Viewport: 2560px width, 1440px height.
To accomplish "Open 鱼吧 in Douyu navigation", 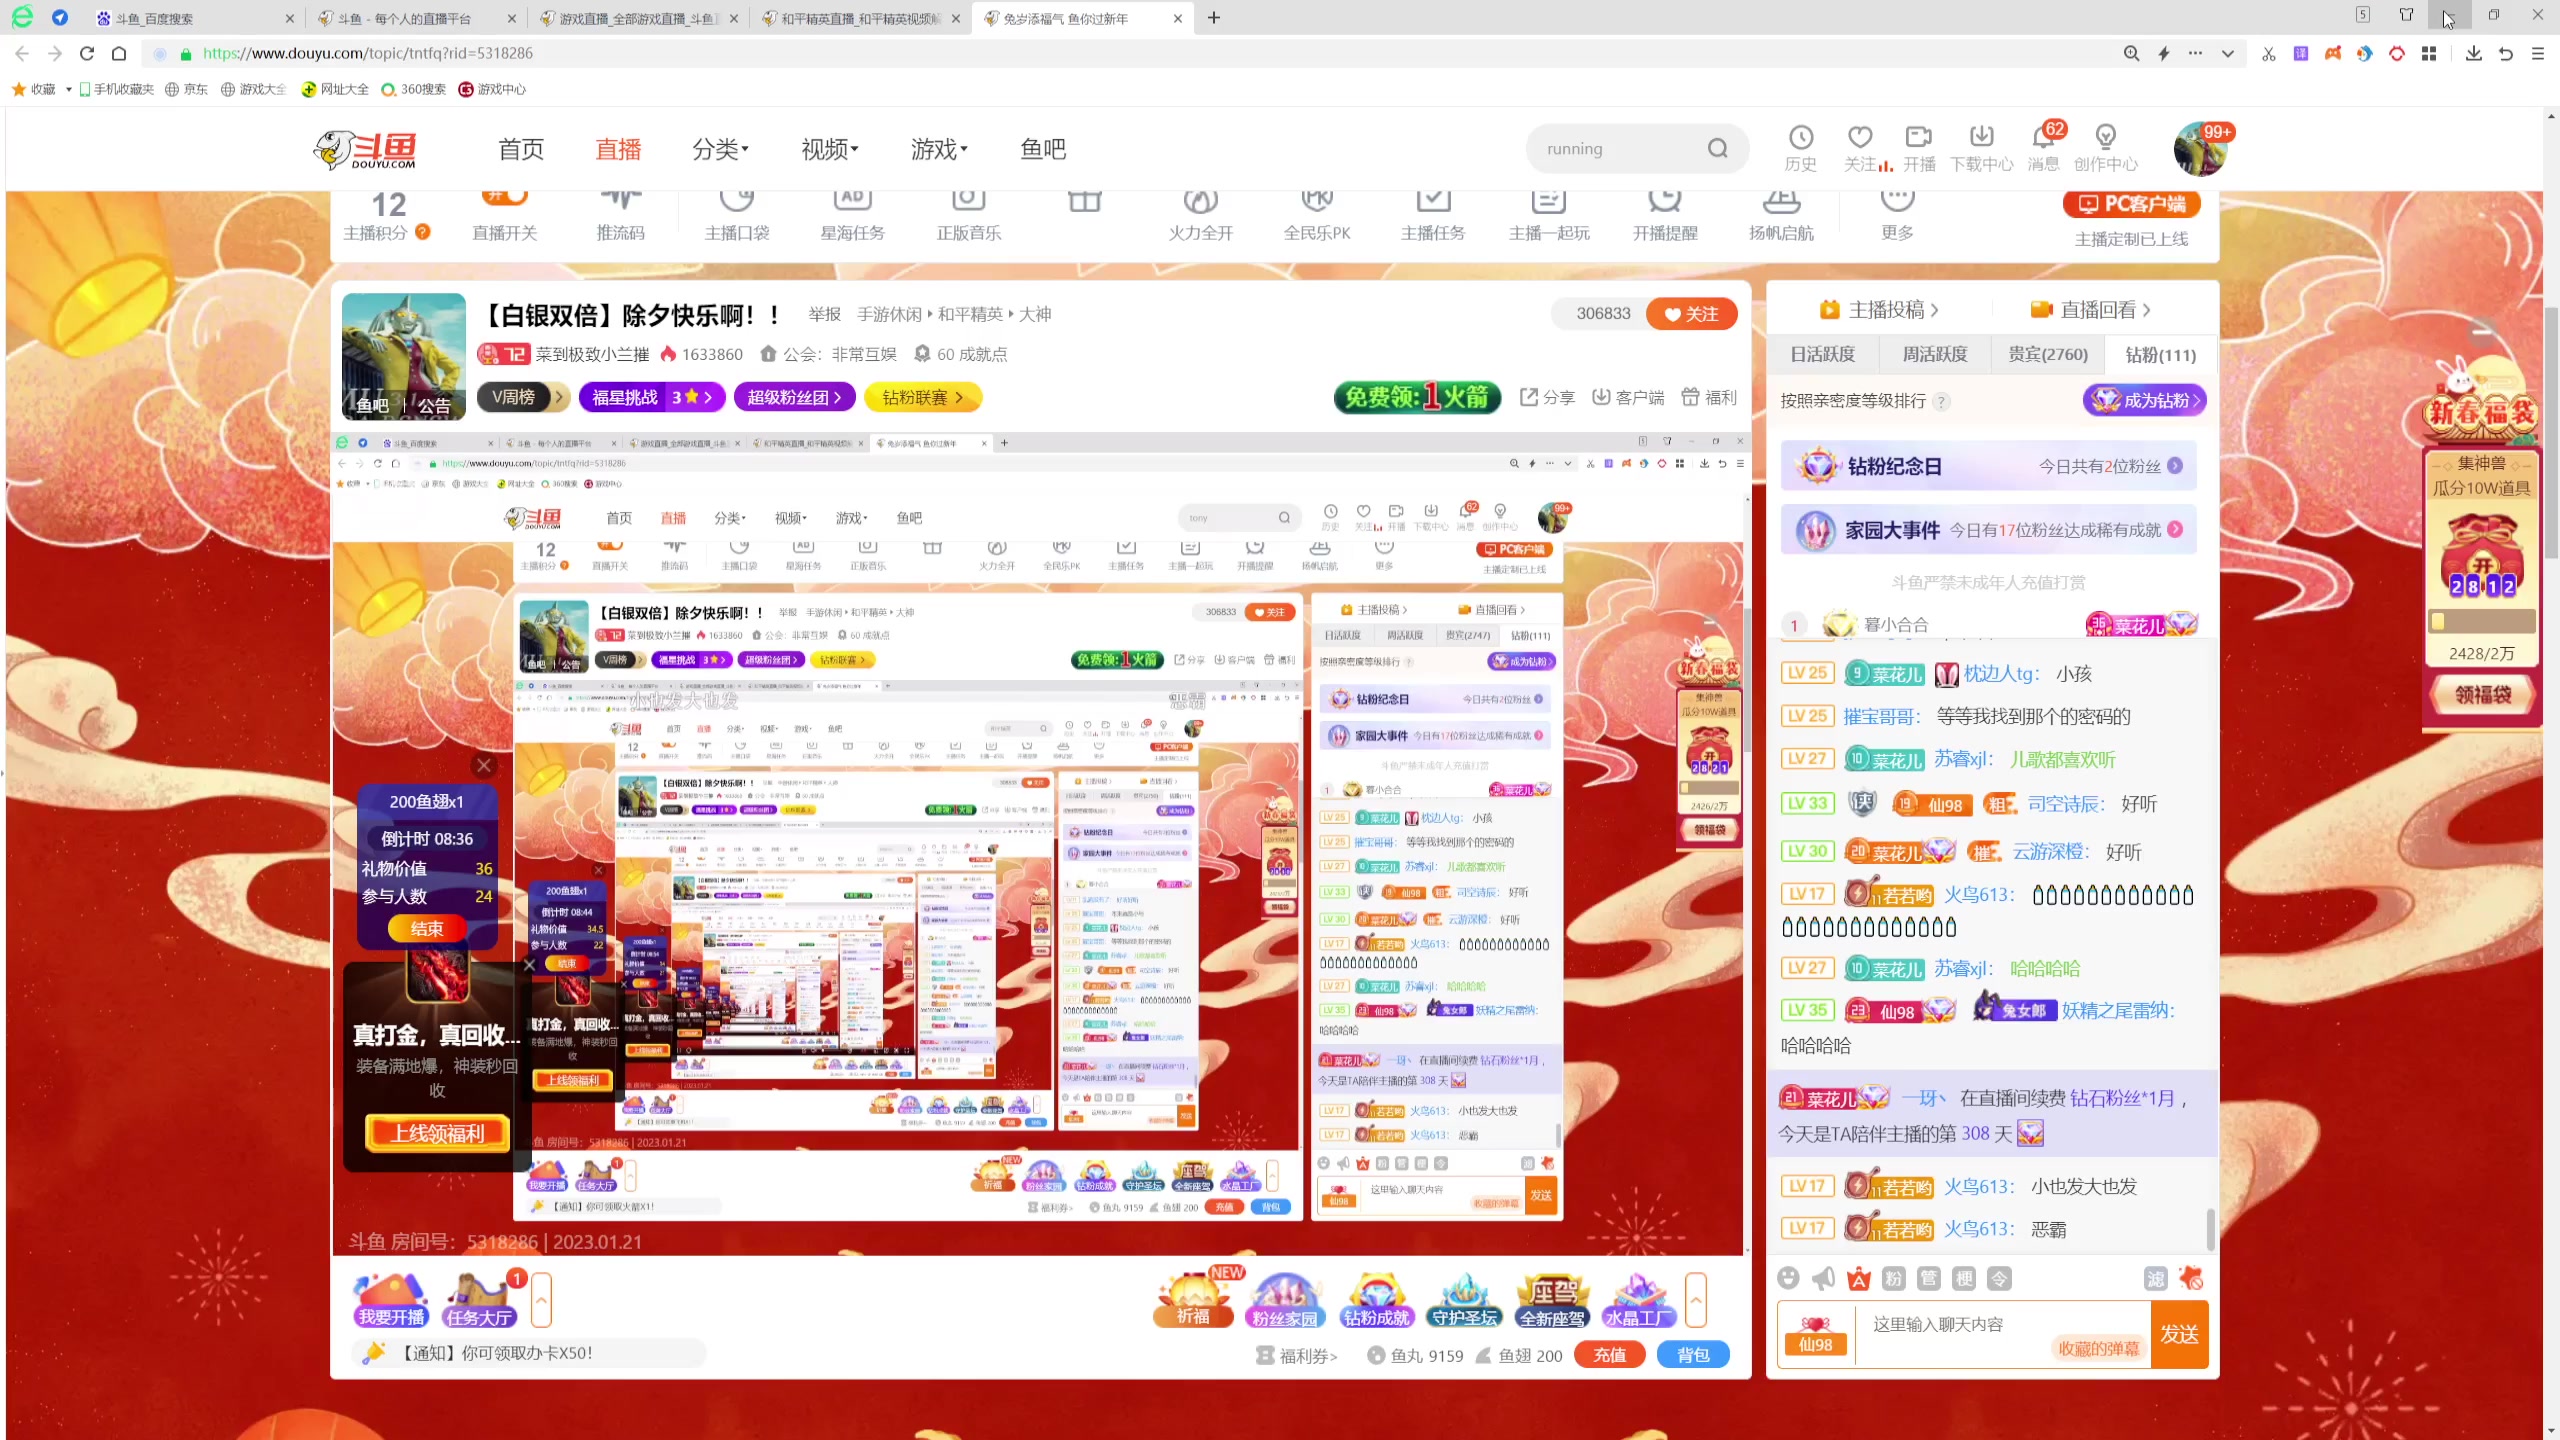I will point(1043,149).
